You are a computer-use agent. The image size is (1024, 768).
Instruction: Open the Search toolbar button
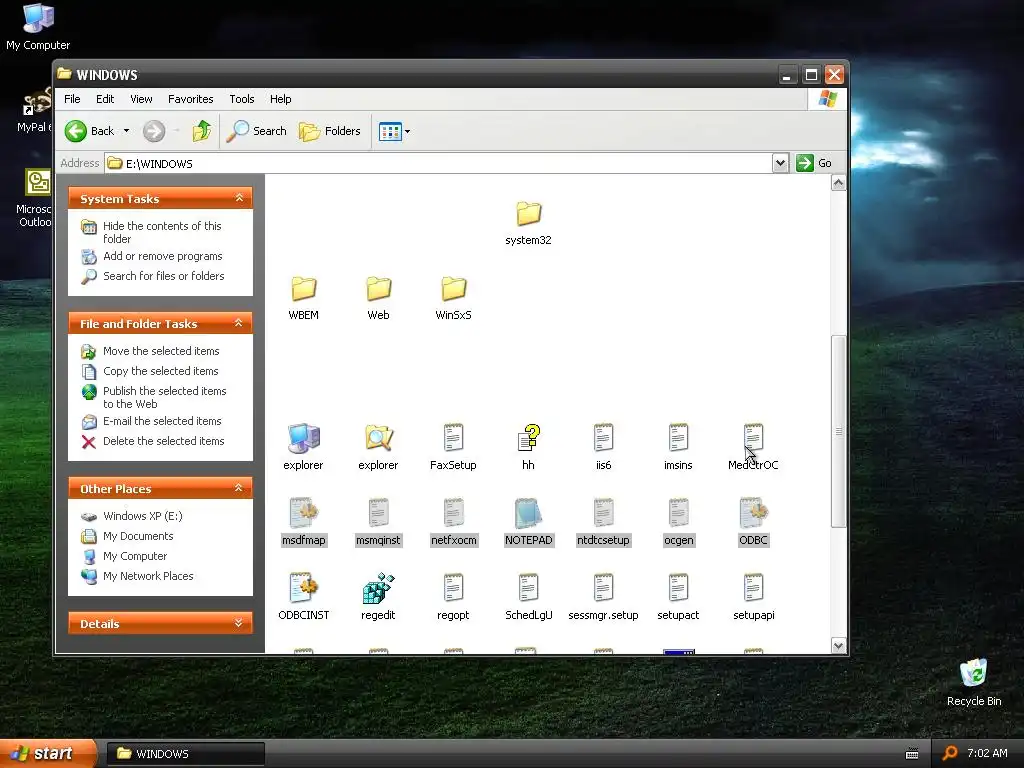click(257, 131)
